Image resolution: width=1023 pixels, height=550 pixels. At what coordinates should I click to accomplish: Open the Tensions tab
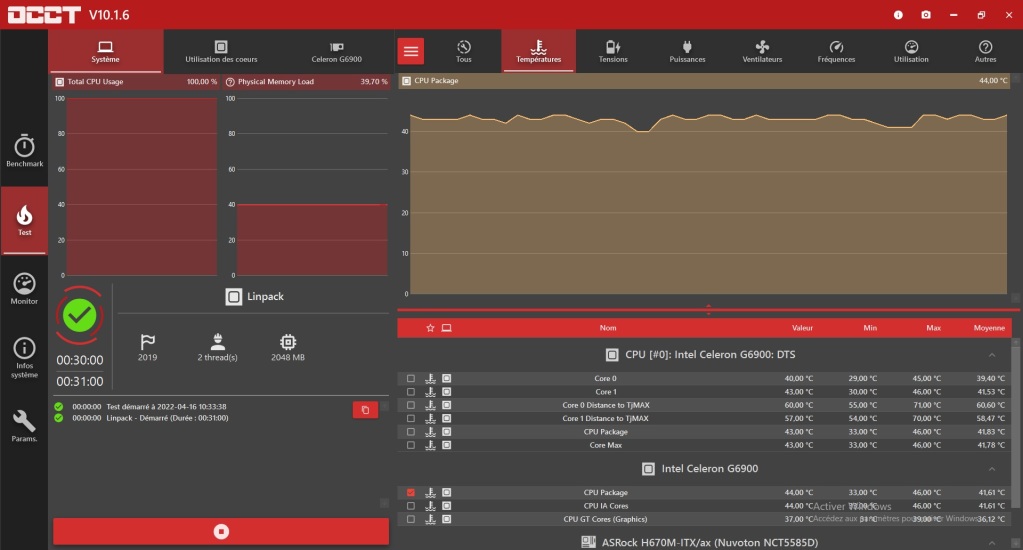click(x=613, y=51)
